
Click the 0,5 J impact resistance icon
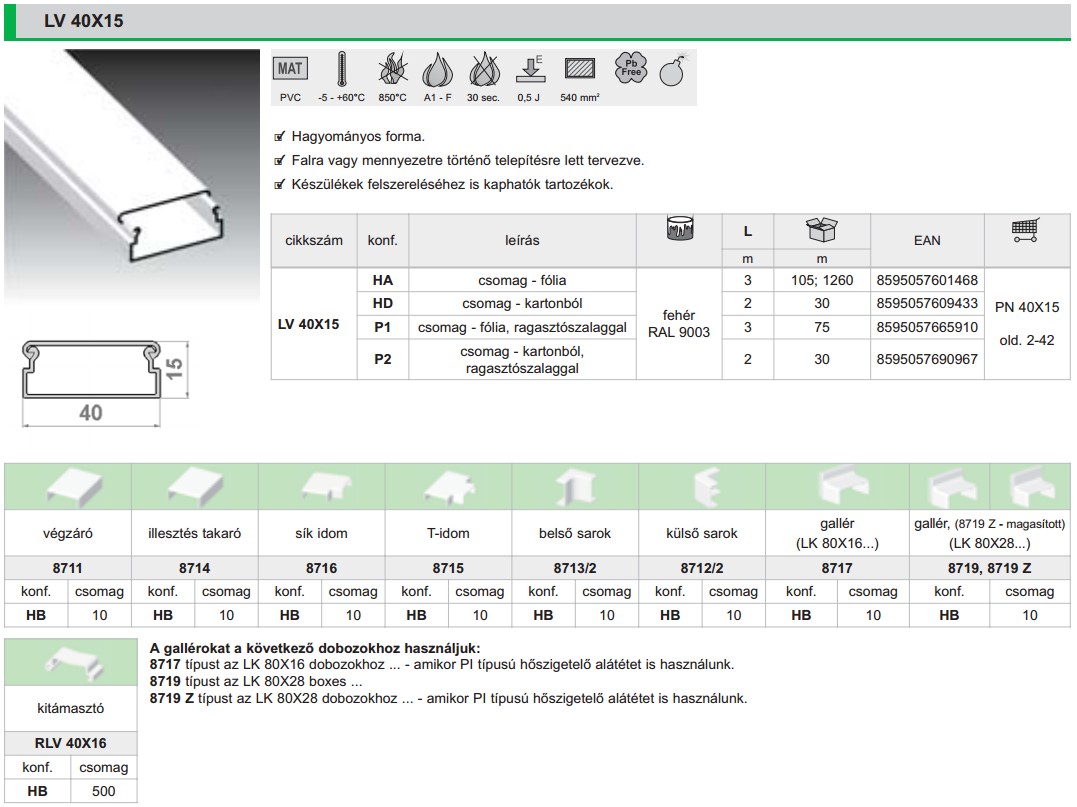(529, 70)
